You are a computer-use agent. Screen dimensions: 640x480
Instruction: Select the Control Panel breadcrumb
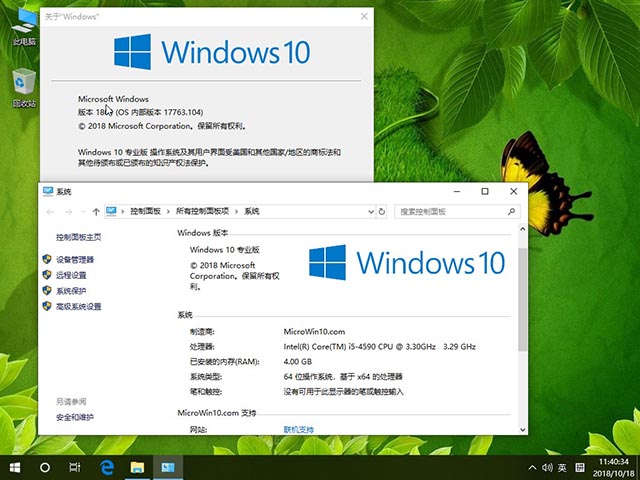[x=145, y=211]
